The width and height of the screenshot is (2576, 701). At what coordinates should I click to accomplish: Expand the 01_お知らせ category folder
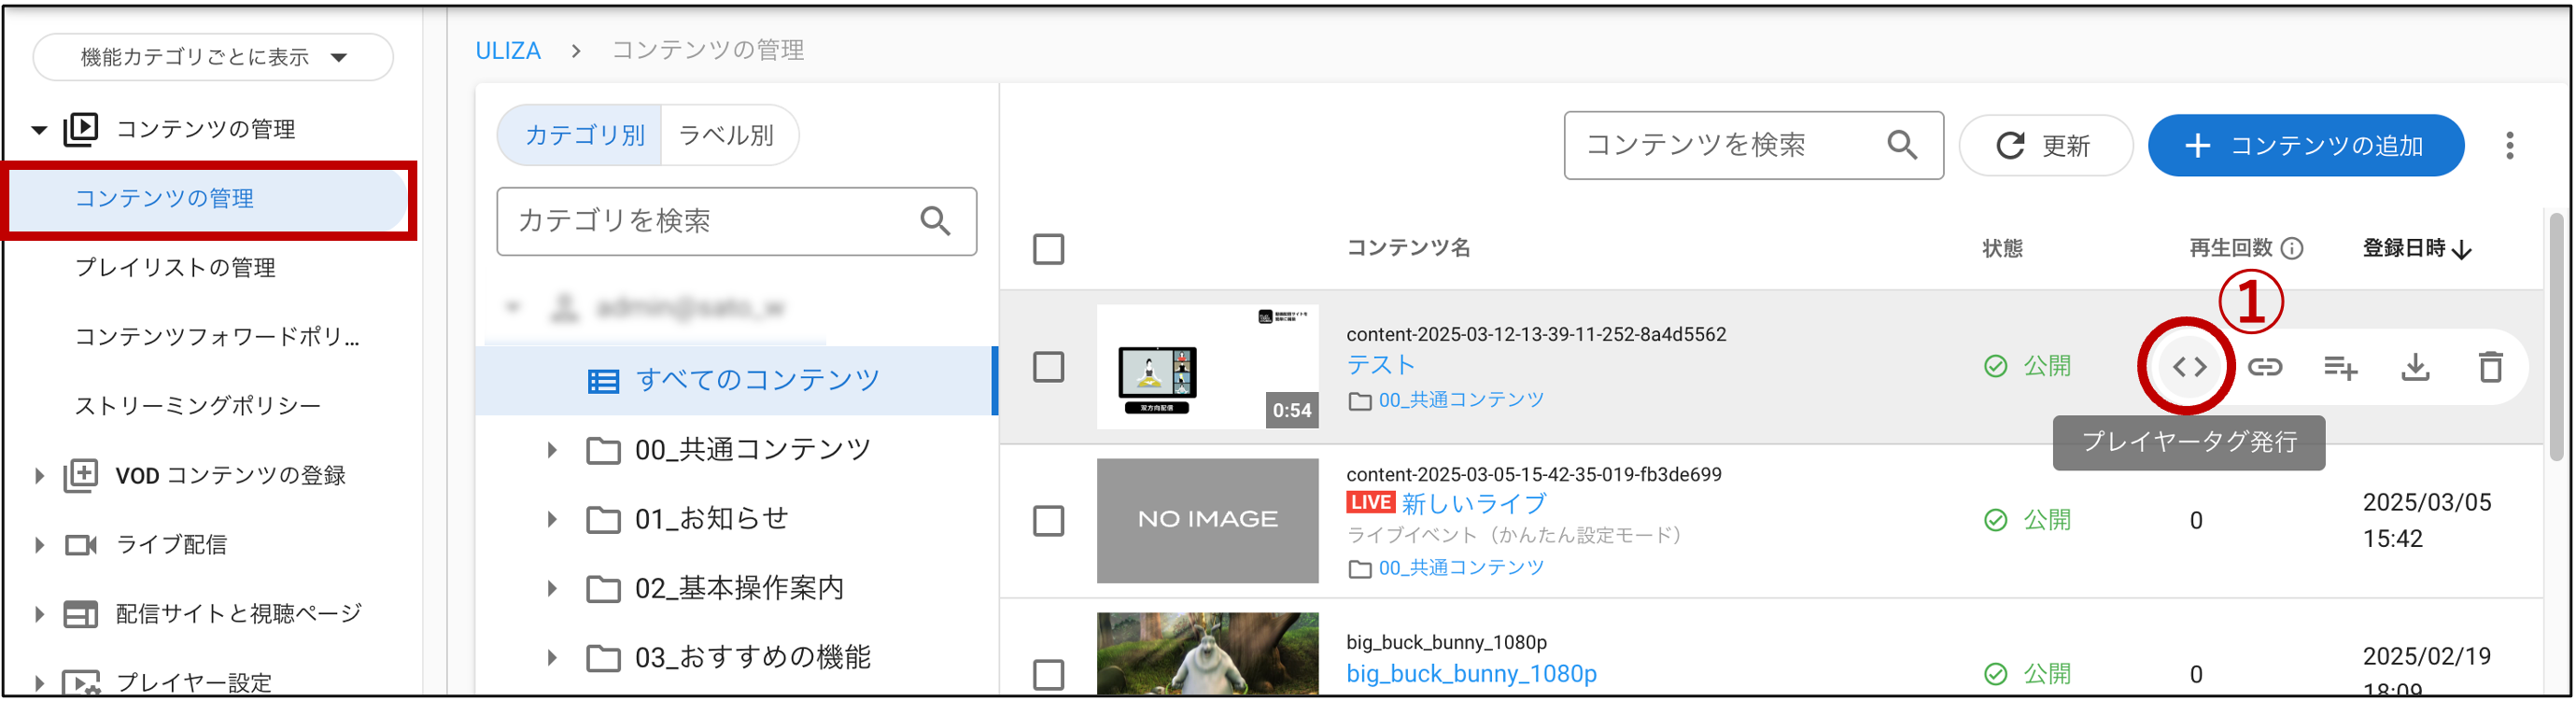[x=551, y=520]
